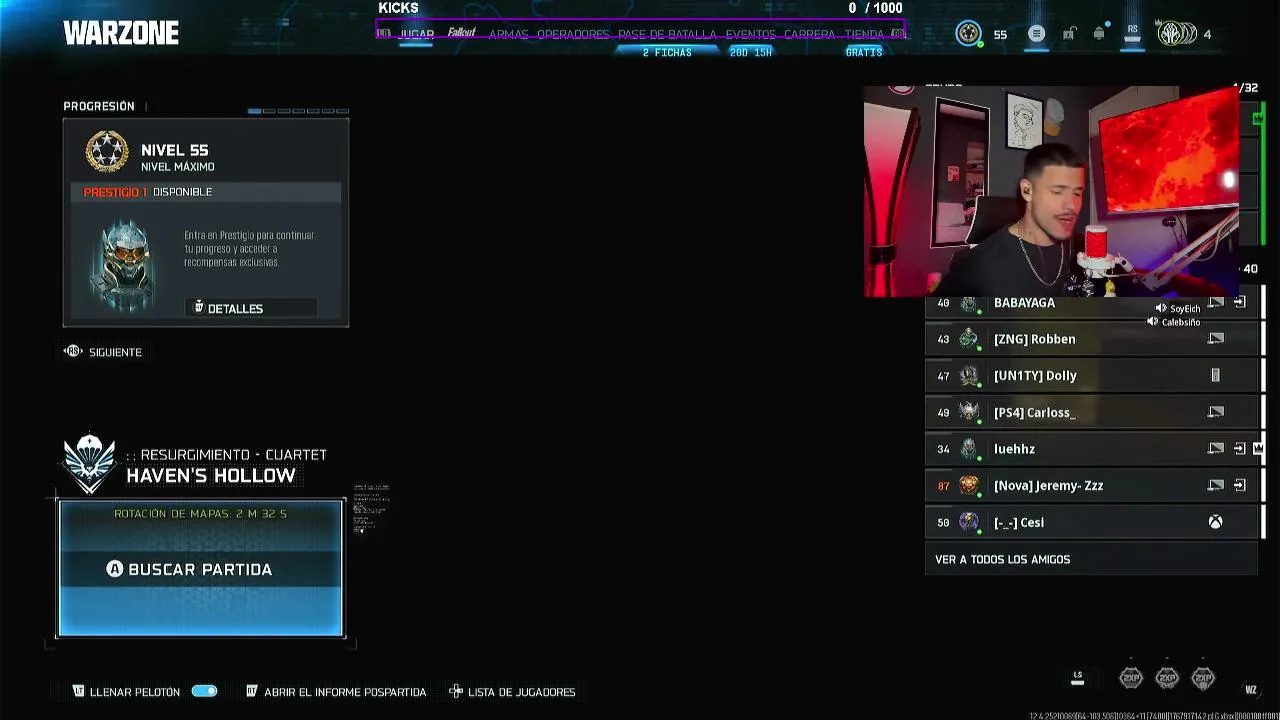Click the crown leader icon on luehhz row
The image size is (1280, 720).
pyautogui.click(x=1259, y=449)
